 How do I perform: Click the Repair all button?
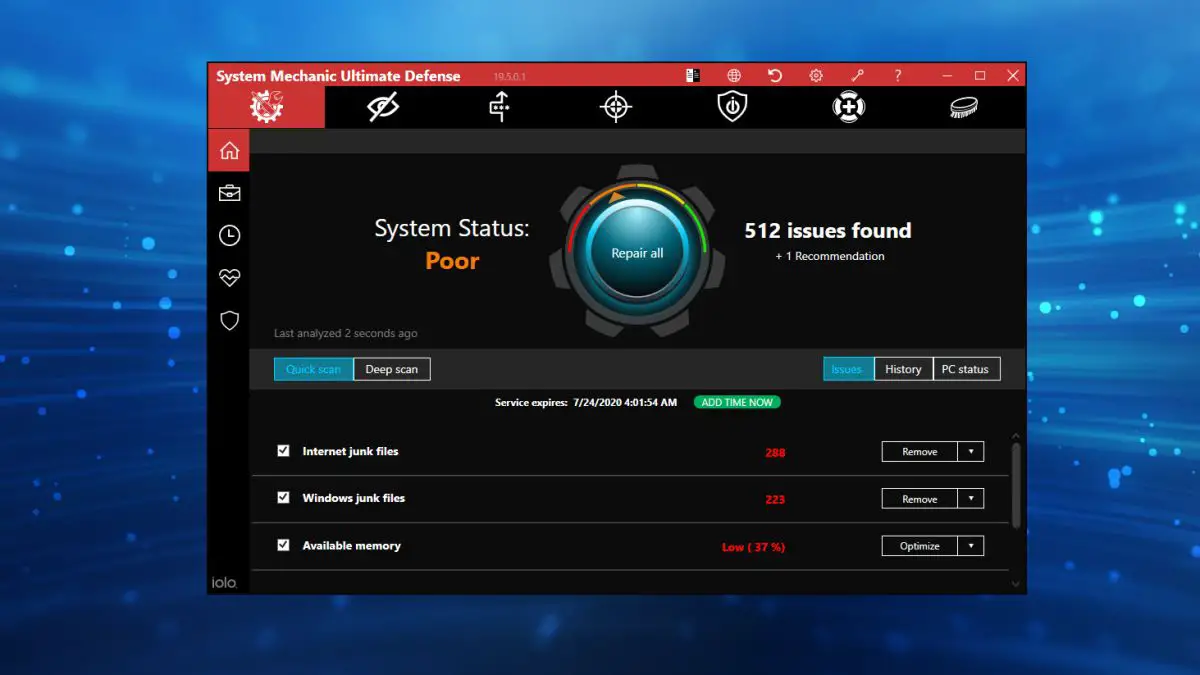[x=638, y=253]
